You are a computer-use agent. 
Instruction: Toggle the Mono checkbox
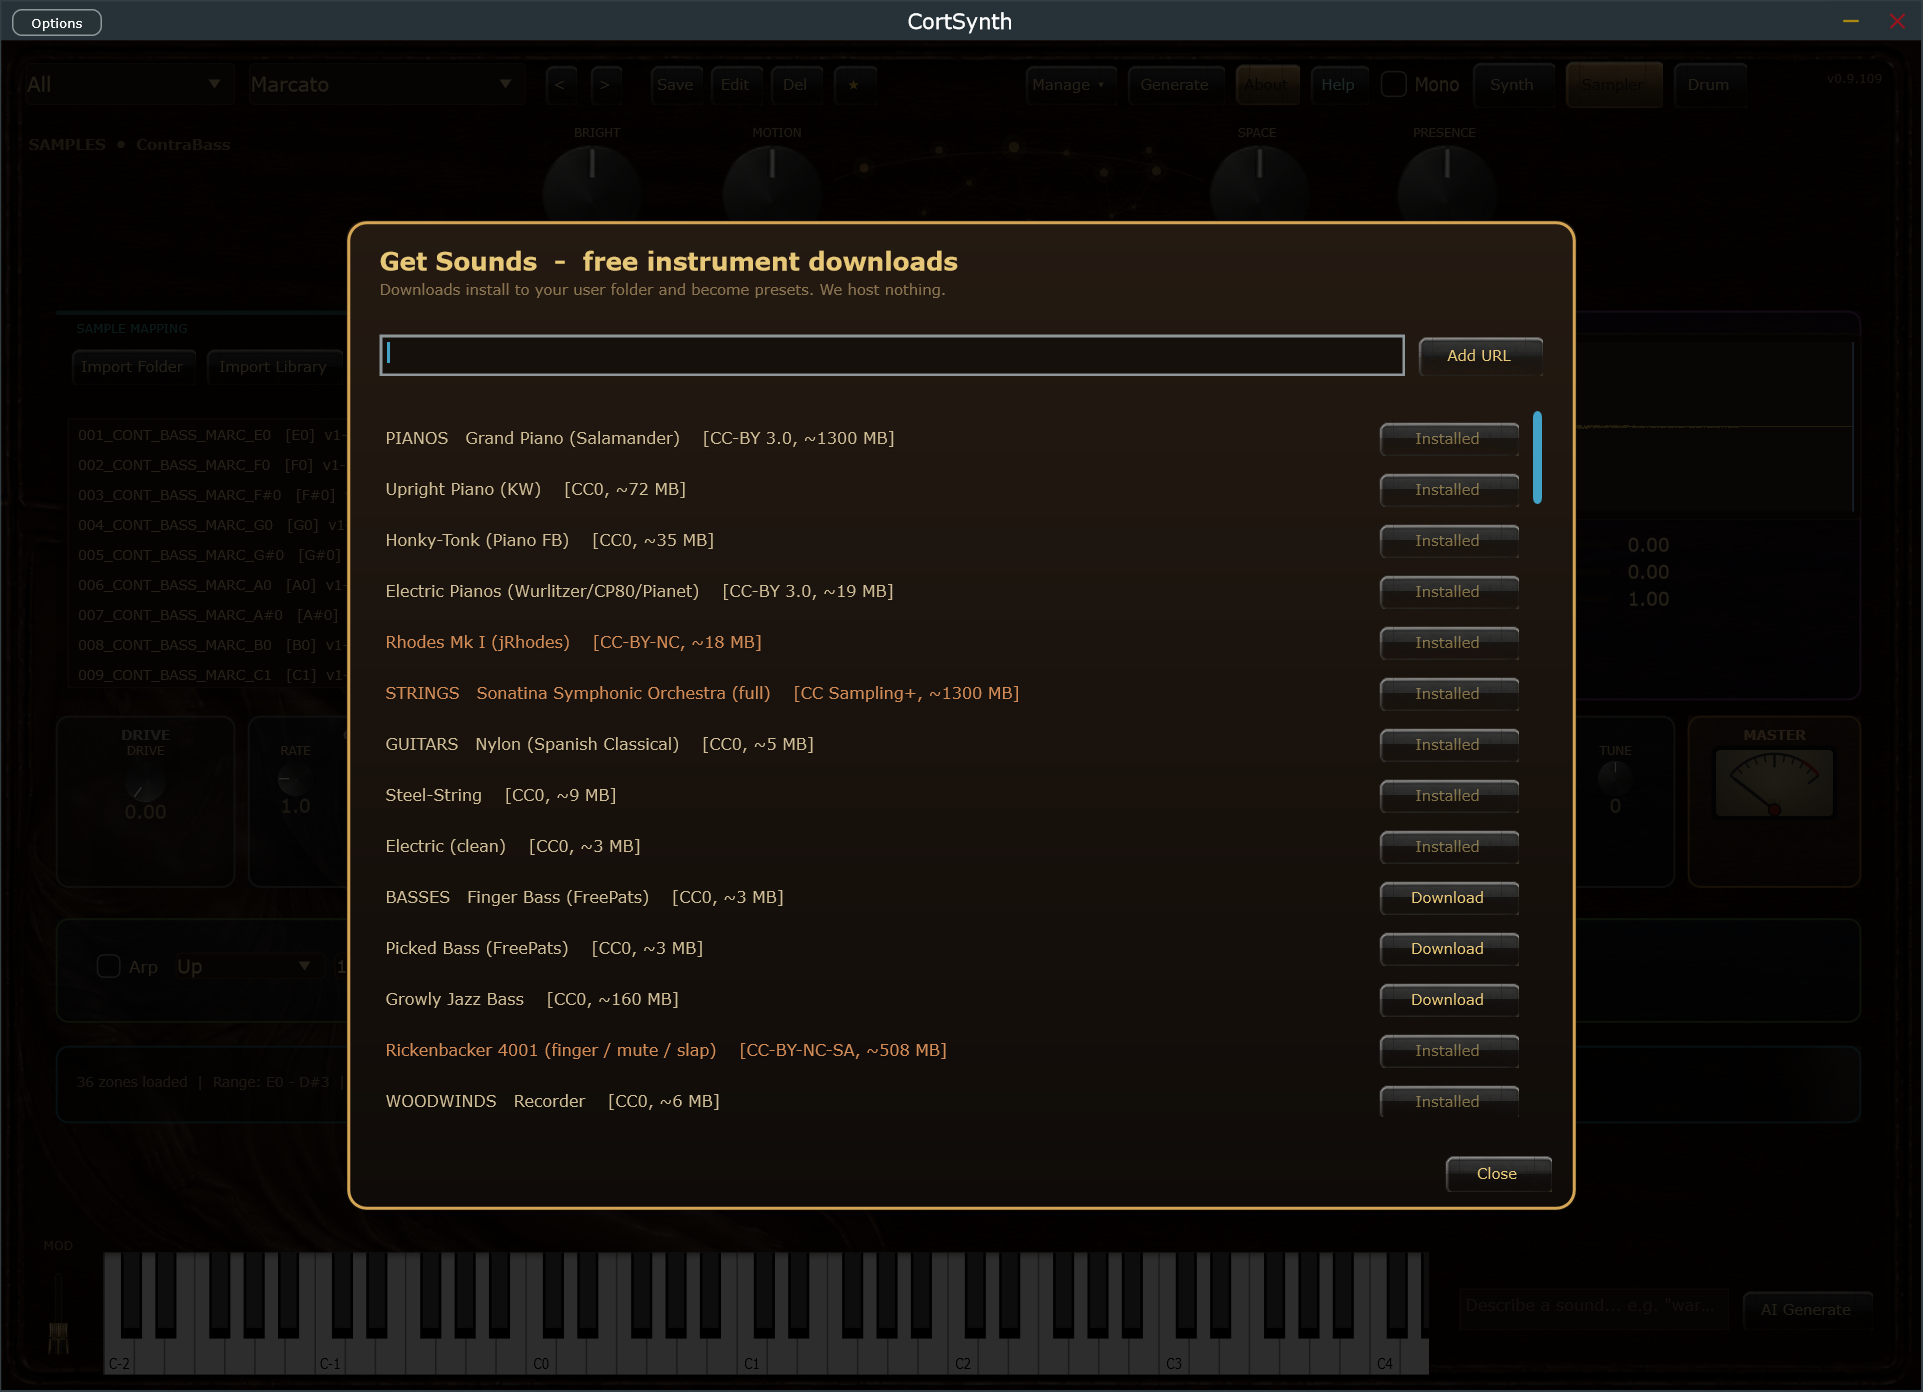click(1393, 85)
